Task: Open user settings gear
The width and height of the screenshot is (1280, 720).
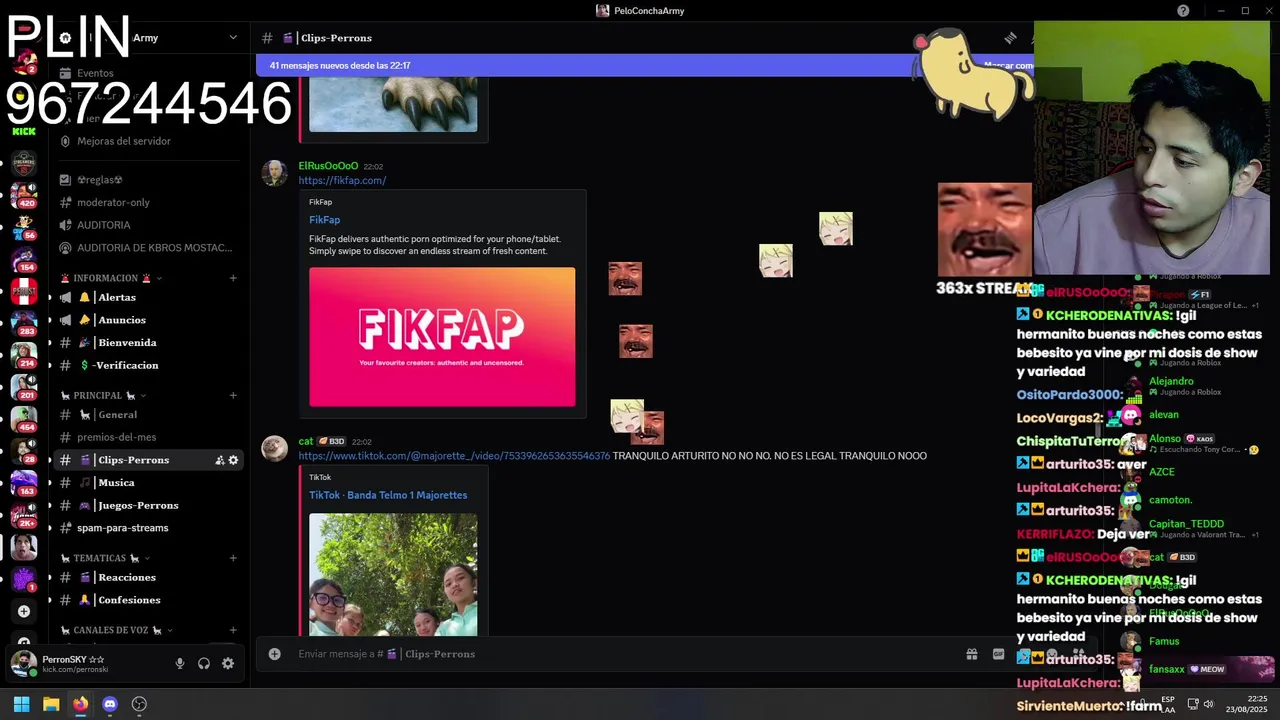Action: point(228,663)
